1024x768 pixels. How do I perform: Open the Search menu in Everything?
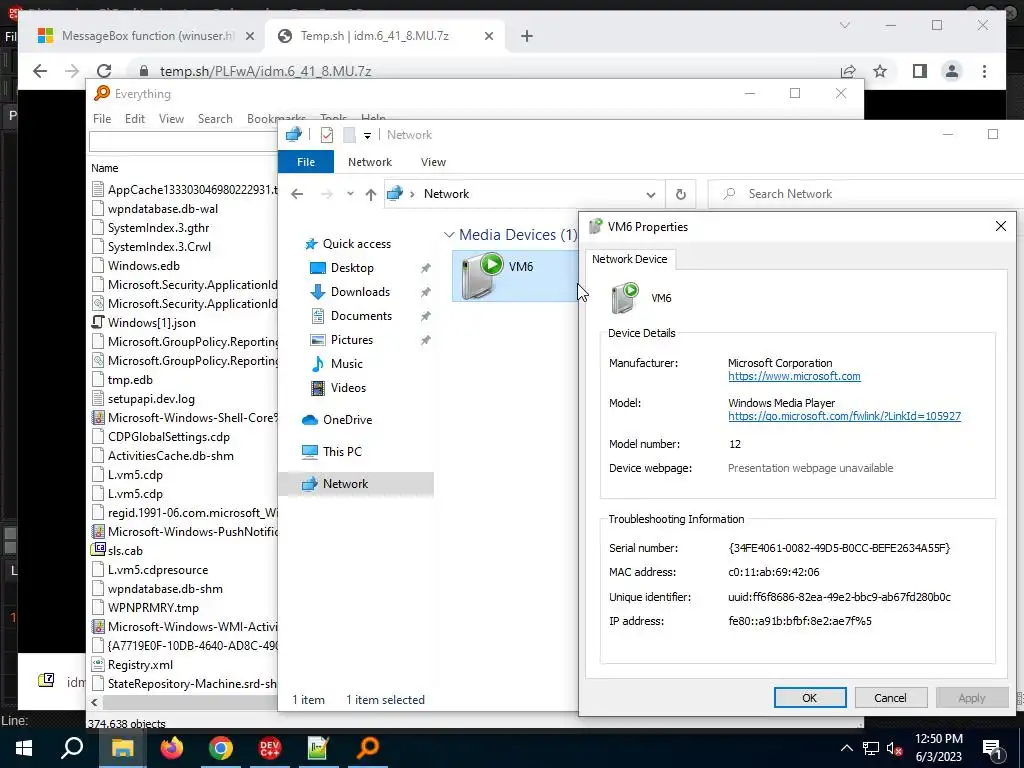(215, 119)
